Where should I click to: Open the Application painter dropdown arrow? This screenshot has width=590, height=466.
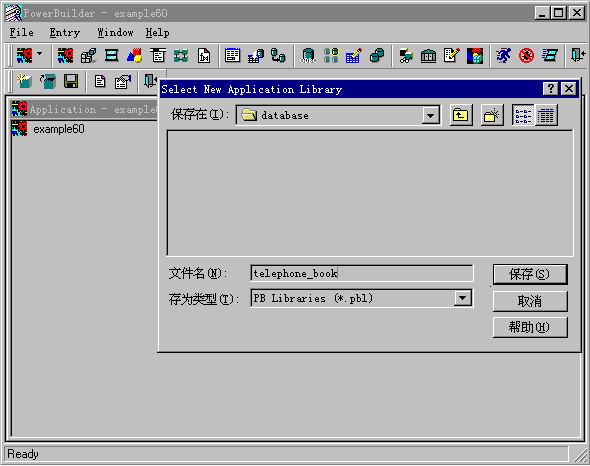pyautogui.click(x=40, y=55)
